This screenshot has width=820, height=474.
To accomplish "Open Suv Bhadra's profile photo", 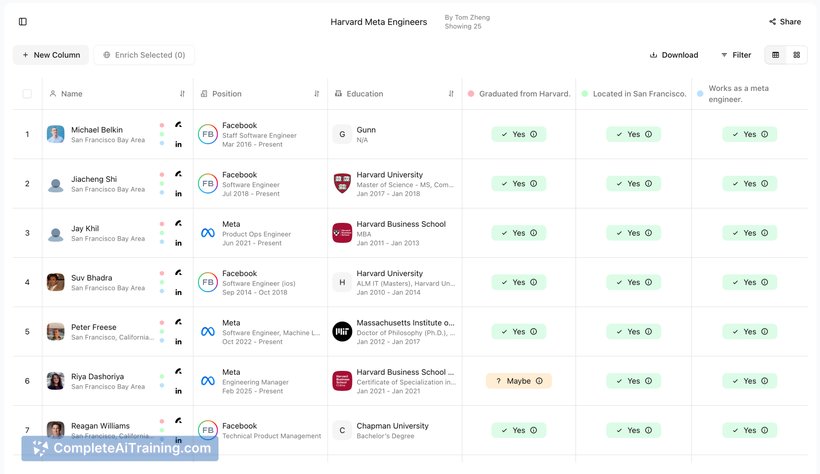I will 55,282.
